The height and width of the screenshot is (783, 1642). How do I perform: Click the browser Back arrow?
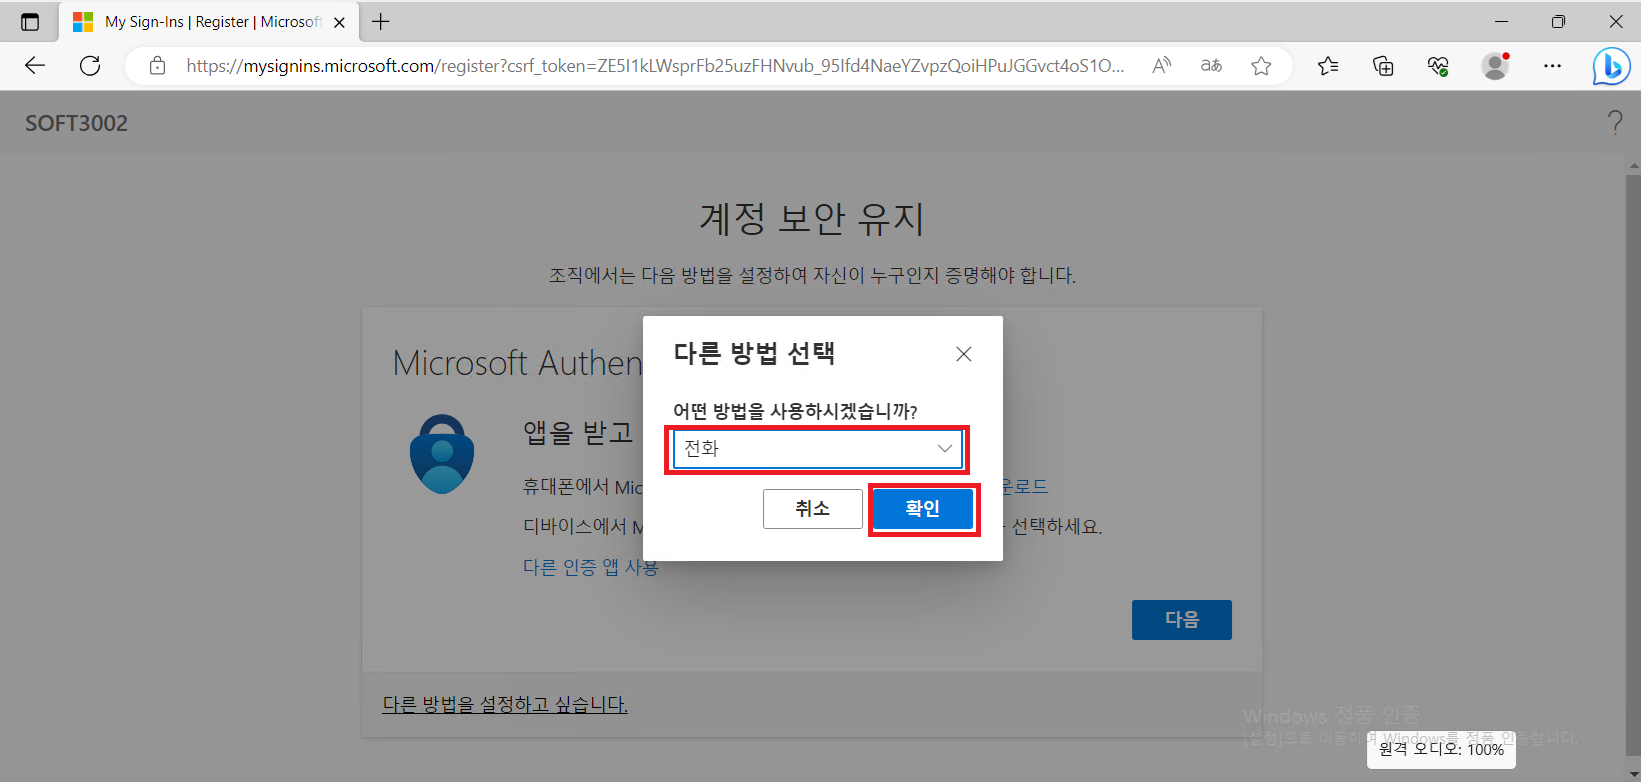35,66
